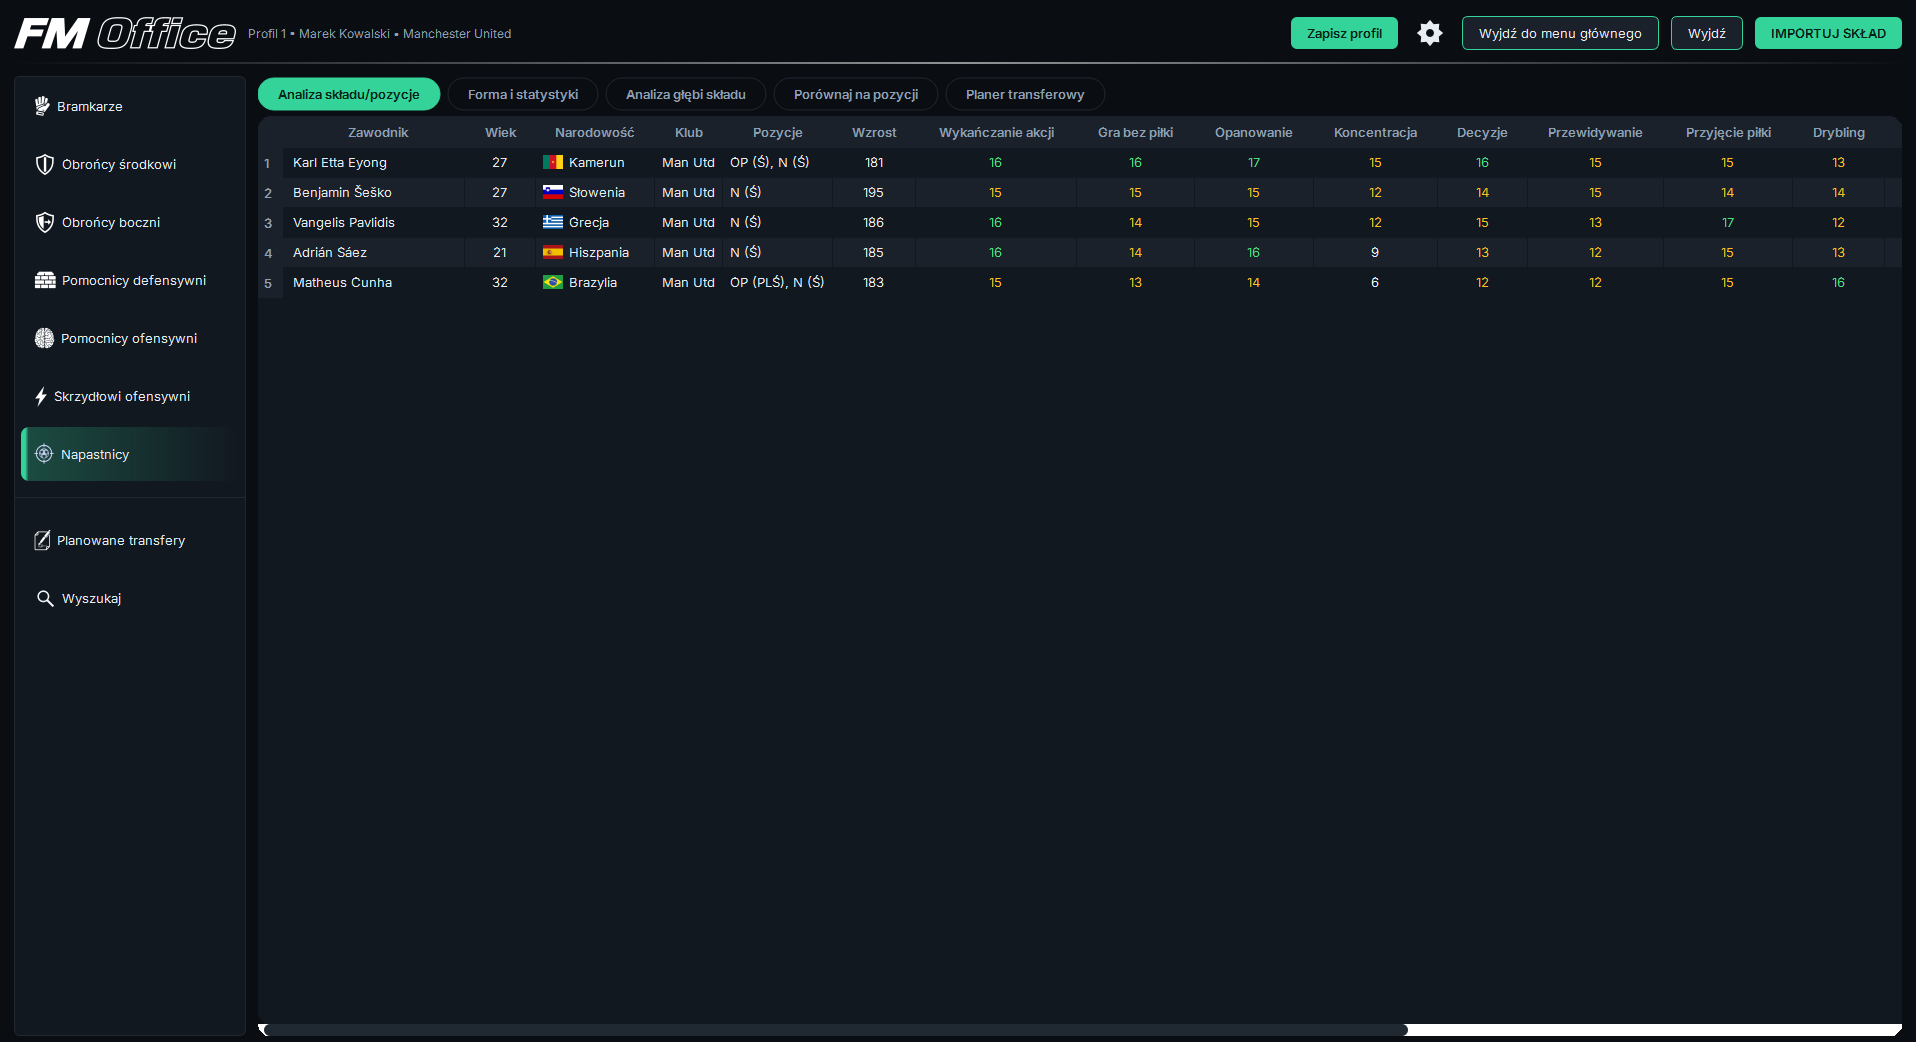1916x1042 pixels.
Task: Switch to Porównaj na pozycji tab
Action: (856, 94)
